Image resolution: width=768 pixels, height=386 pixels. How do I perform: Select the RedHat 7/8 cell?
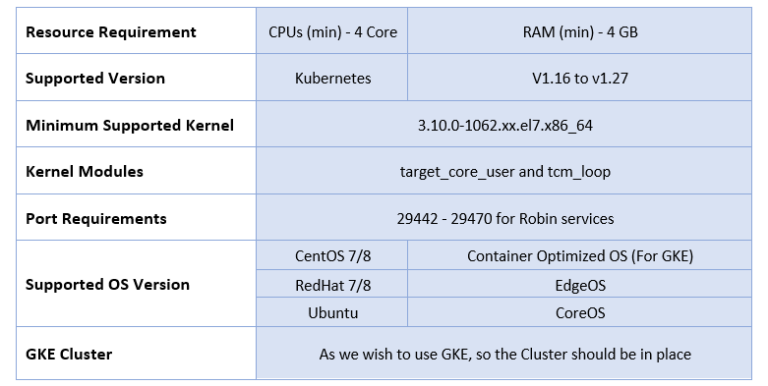coord(332,284)
